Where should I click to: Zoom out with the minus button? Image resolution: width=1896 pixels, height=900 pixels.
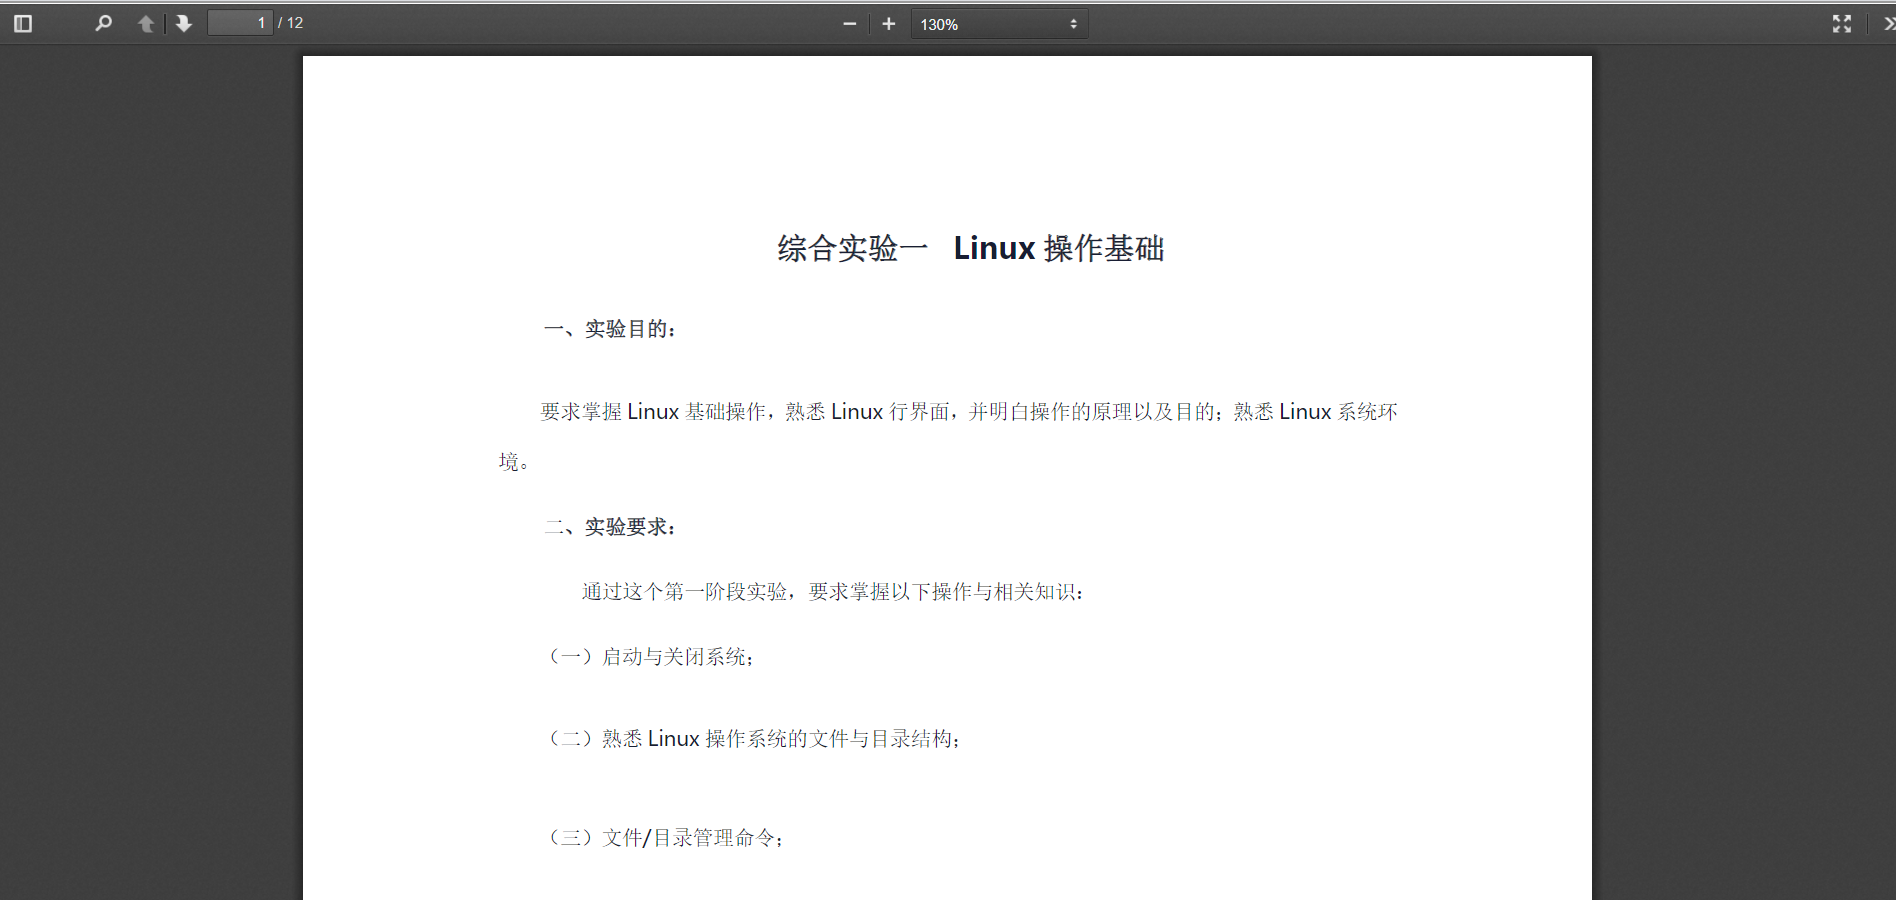tap(850, 23)
